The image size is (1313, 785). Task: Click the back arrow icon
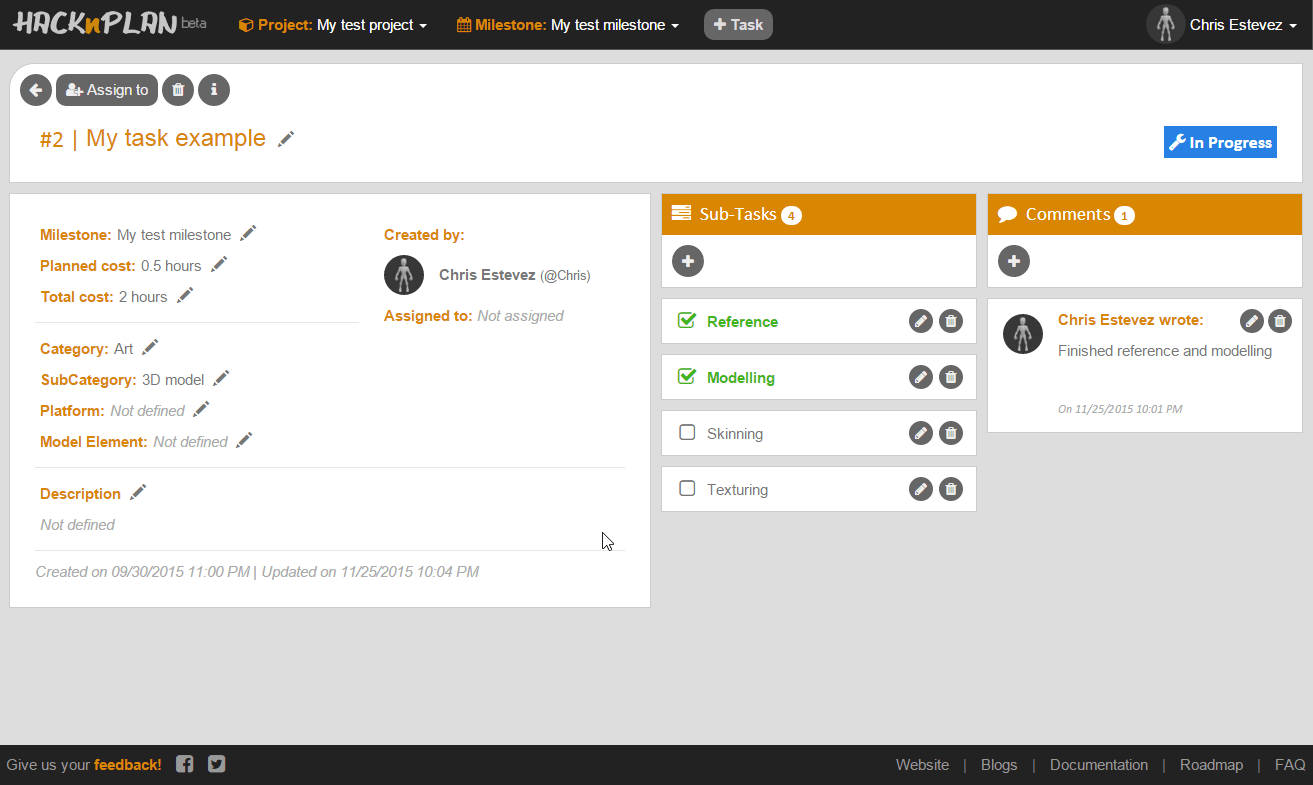[x=36, y=90]
